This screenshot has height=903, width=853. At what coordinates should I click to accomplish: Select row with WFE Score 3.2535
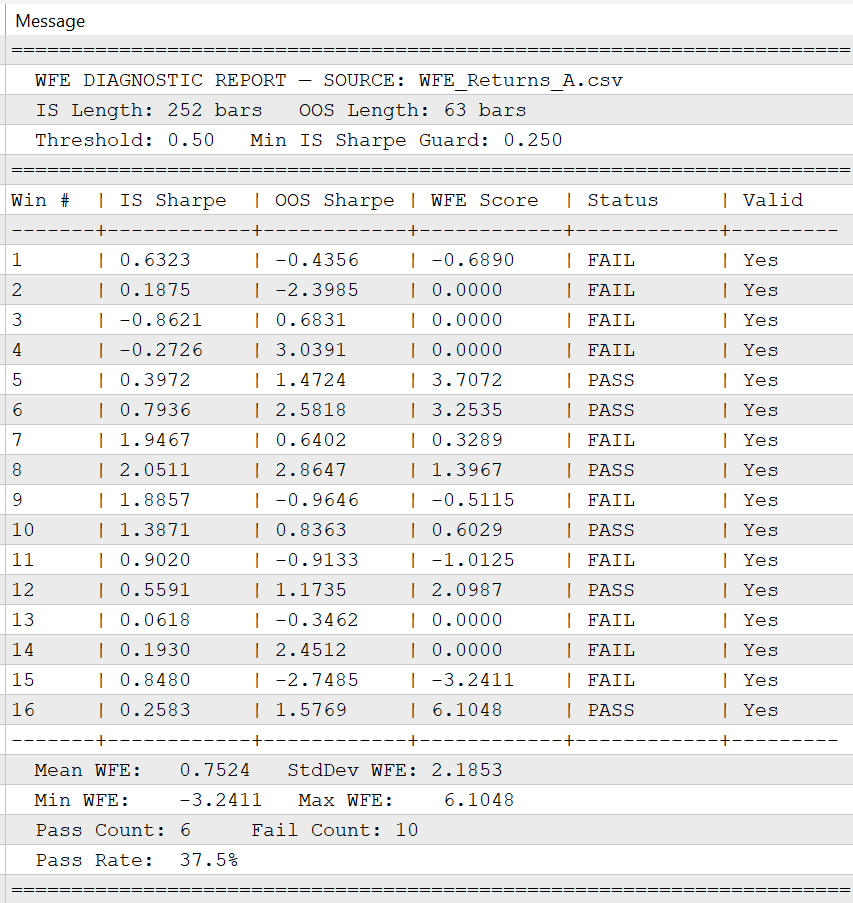[x=429, y=409]
